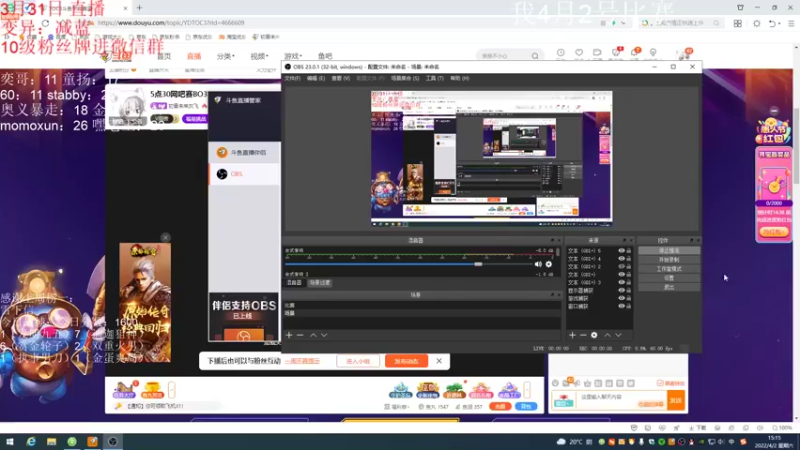Open OBS 编辑(E) menu

(x=316, y=79)
